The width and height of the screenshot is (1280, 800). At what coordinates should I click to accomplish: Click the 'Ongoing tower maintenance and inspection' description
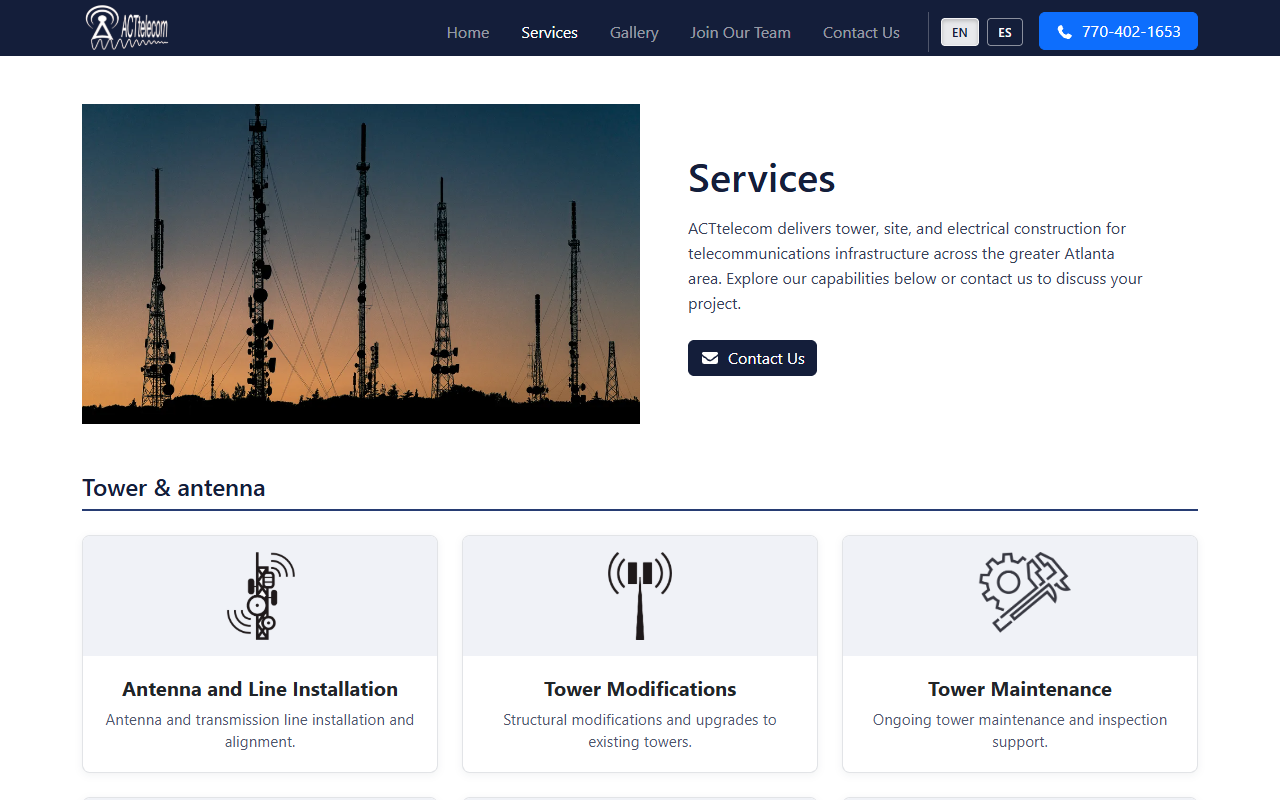tap(1020, 731)
